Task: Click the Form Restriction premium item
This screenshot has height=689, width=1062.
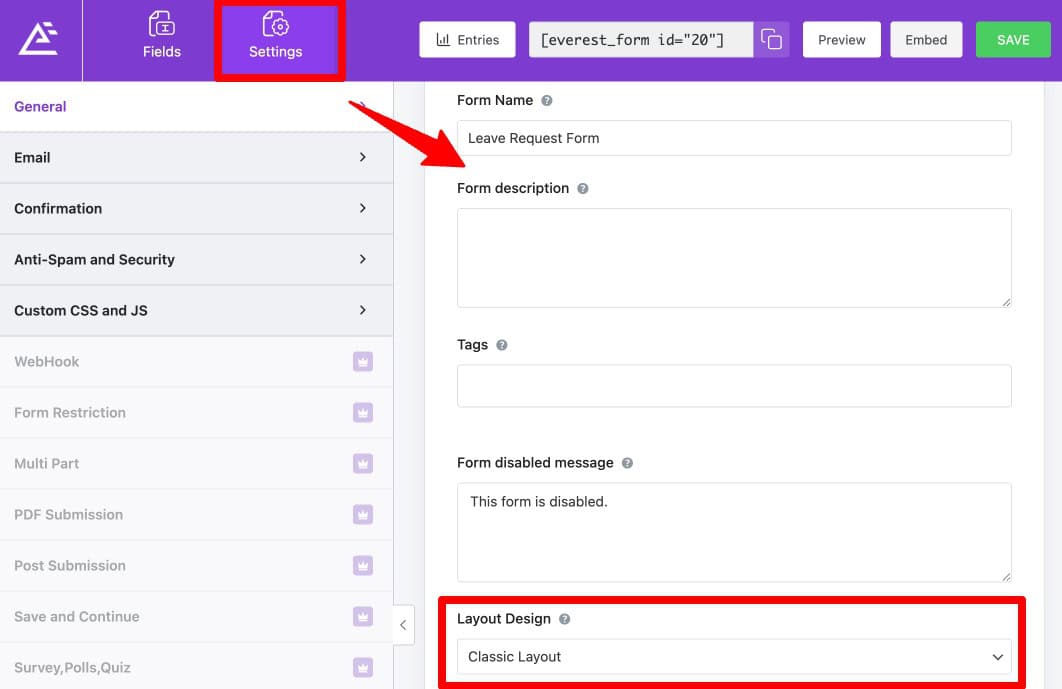Action: click(196, 413)
